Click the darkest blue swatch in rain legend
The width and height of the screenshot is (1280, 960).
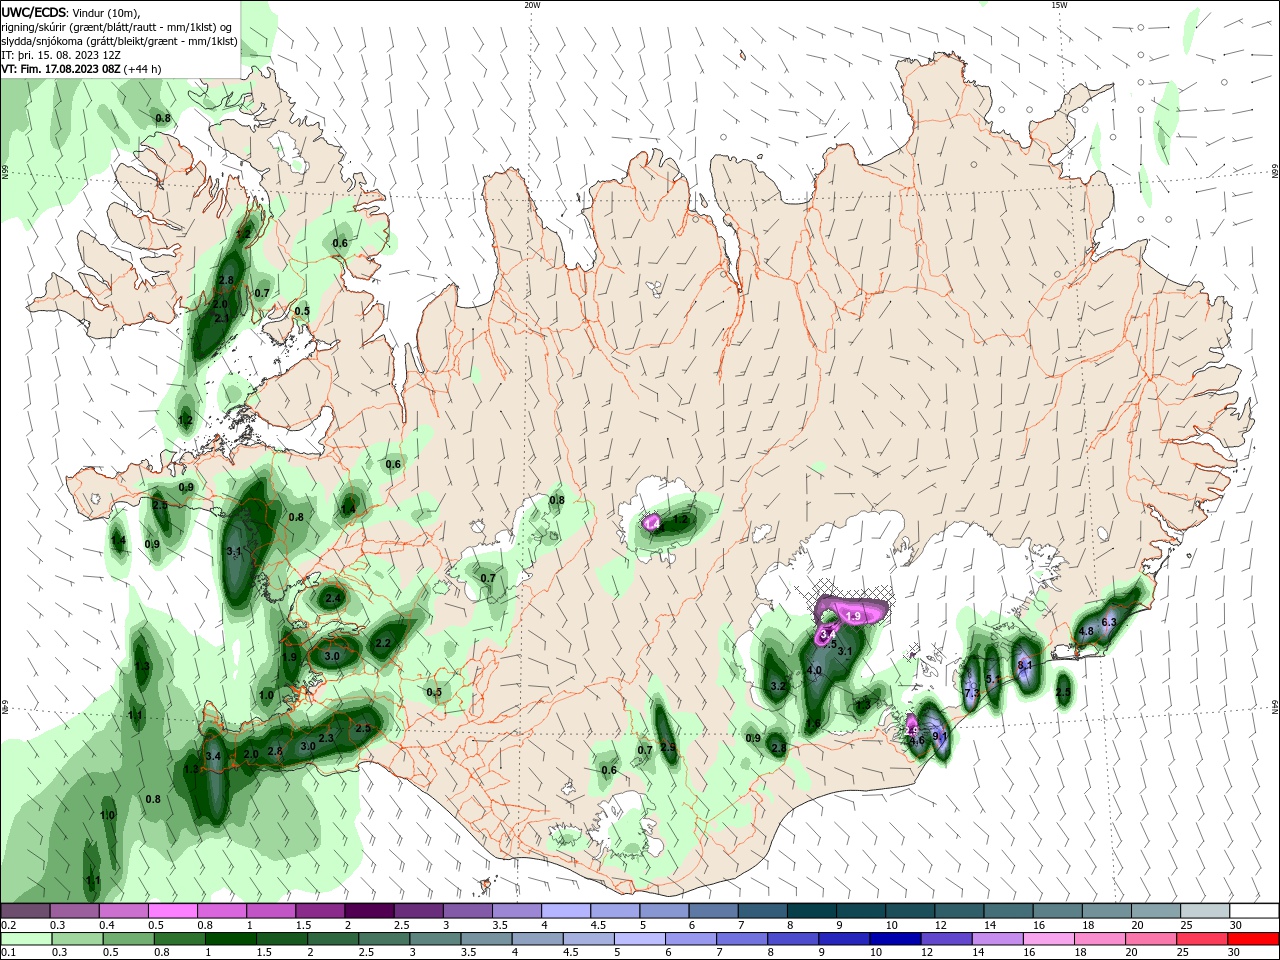pyautogui.click(x=894, y=939)
